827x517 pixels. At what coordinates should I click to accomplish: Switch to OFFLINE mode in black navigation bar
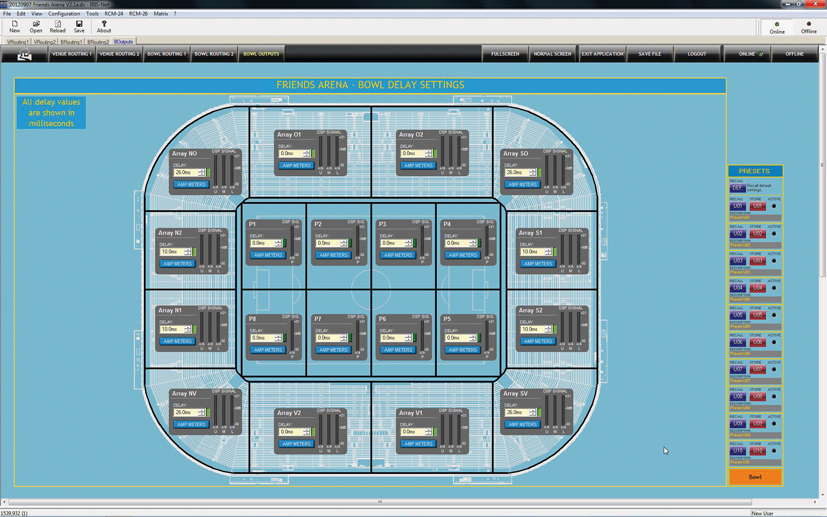pos(794,54)
